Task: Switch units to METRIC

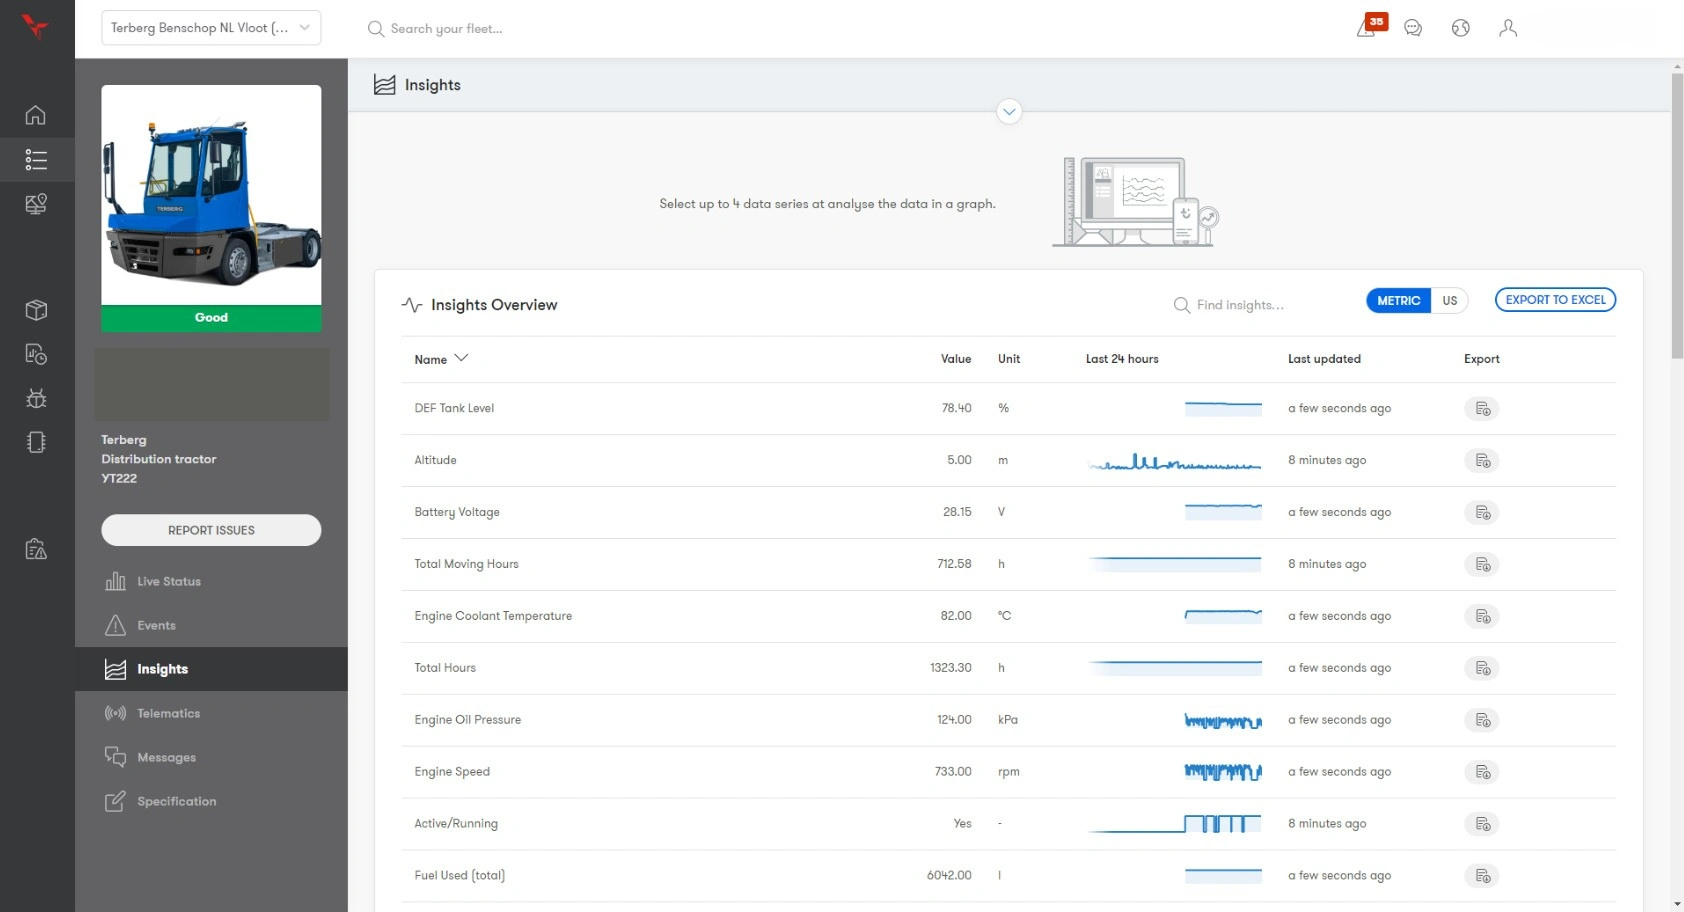Action: 1398,301
